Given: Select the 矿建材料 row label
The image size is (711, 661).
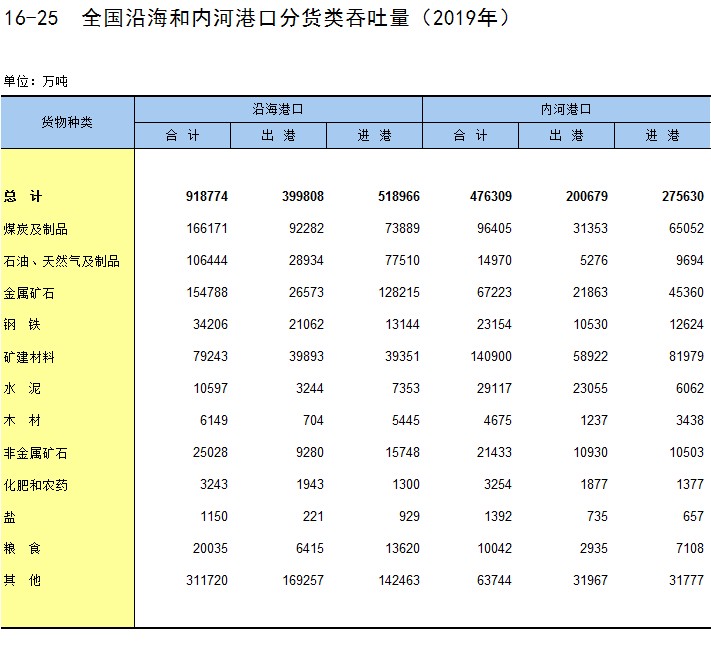Looking at the screenshot, I should pyautogui.click(x=29, y=357).
